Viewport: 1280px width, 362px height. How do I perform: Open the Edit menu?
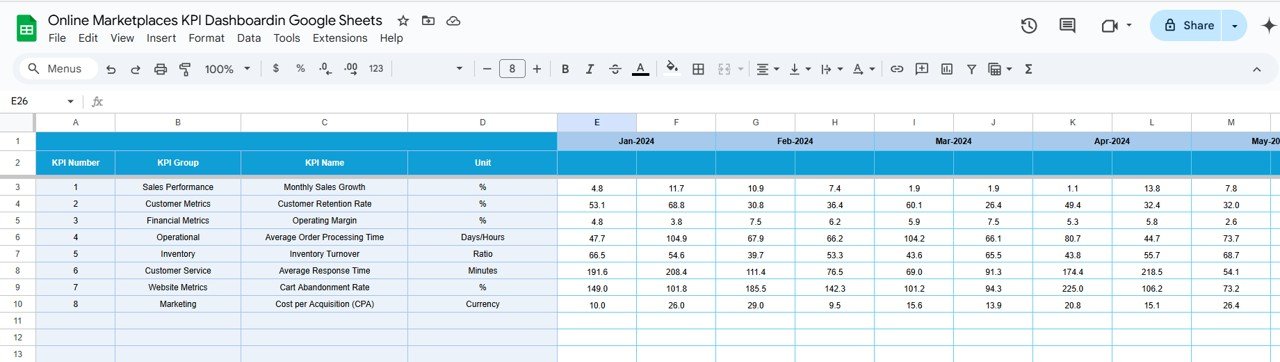pos(88,38)
